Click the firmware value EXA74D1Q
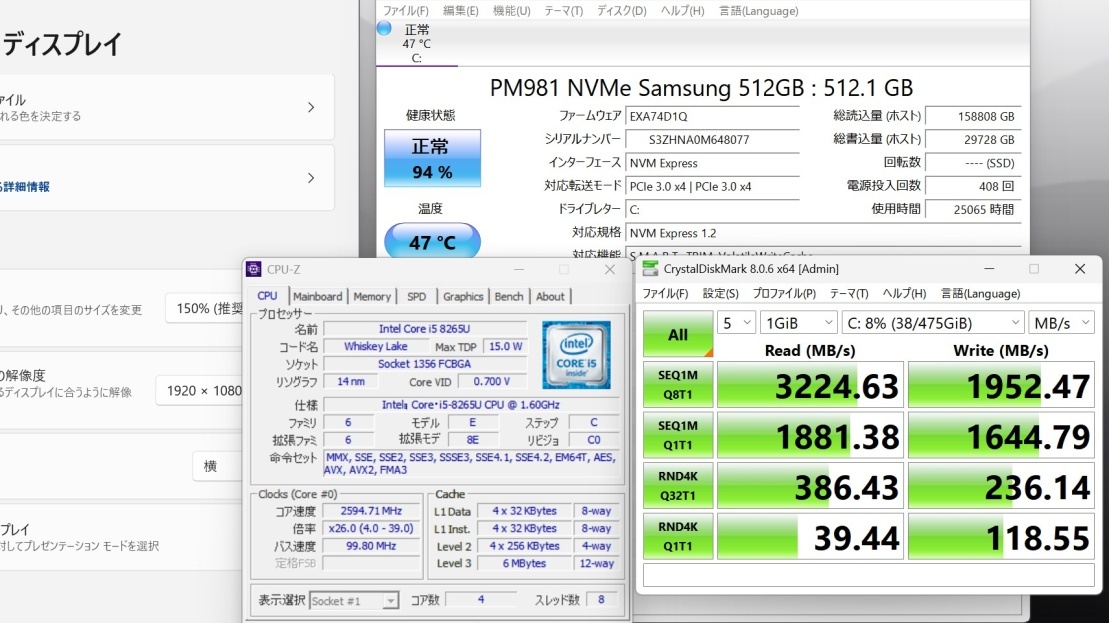 click(x=712, y=116)
